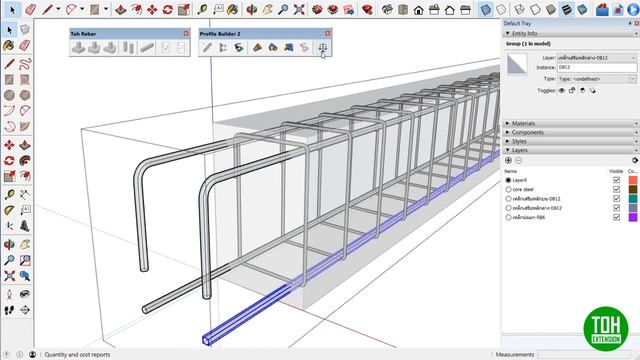Viewport: 640px width, 360px height.
Task: Click the Name column header in Layers
Action: [511, 171]
